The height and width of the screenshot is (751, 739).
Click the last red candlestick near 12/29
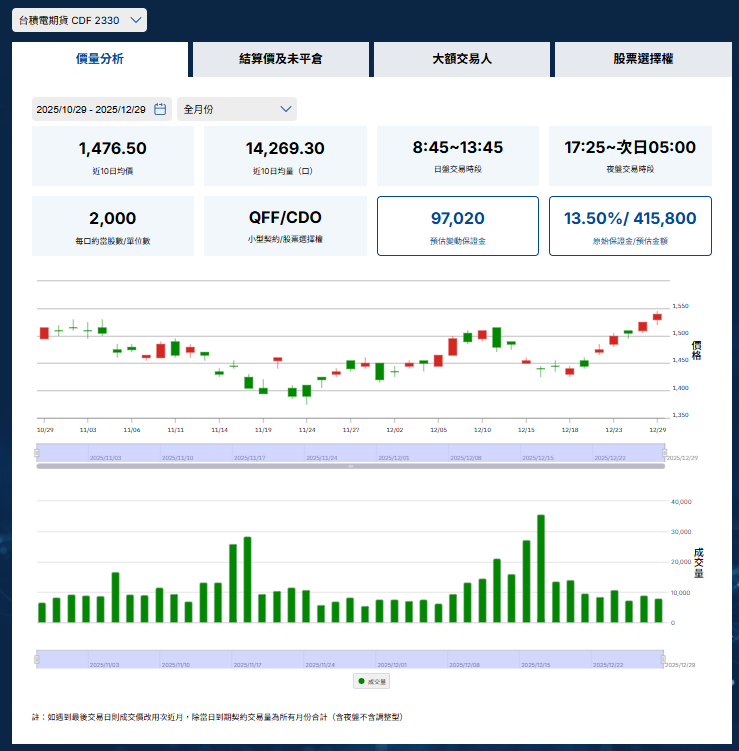point(657,317)
